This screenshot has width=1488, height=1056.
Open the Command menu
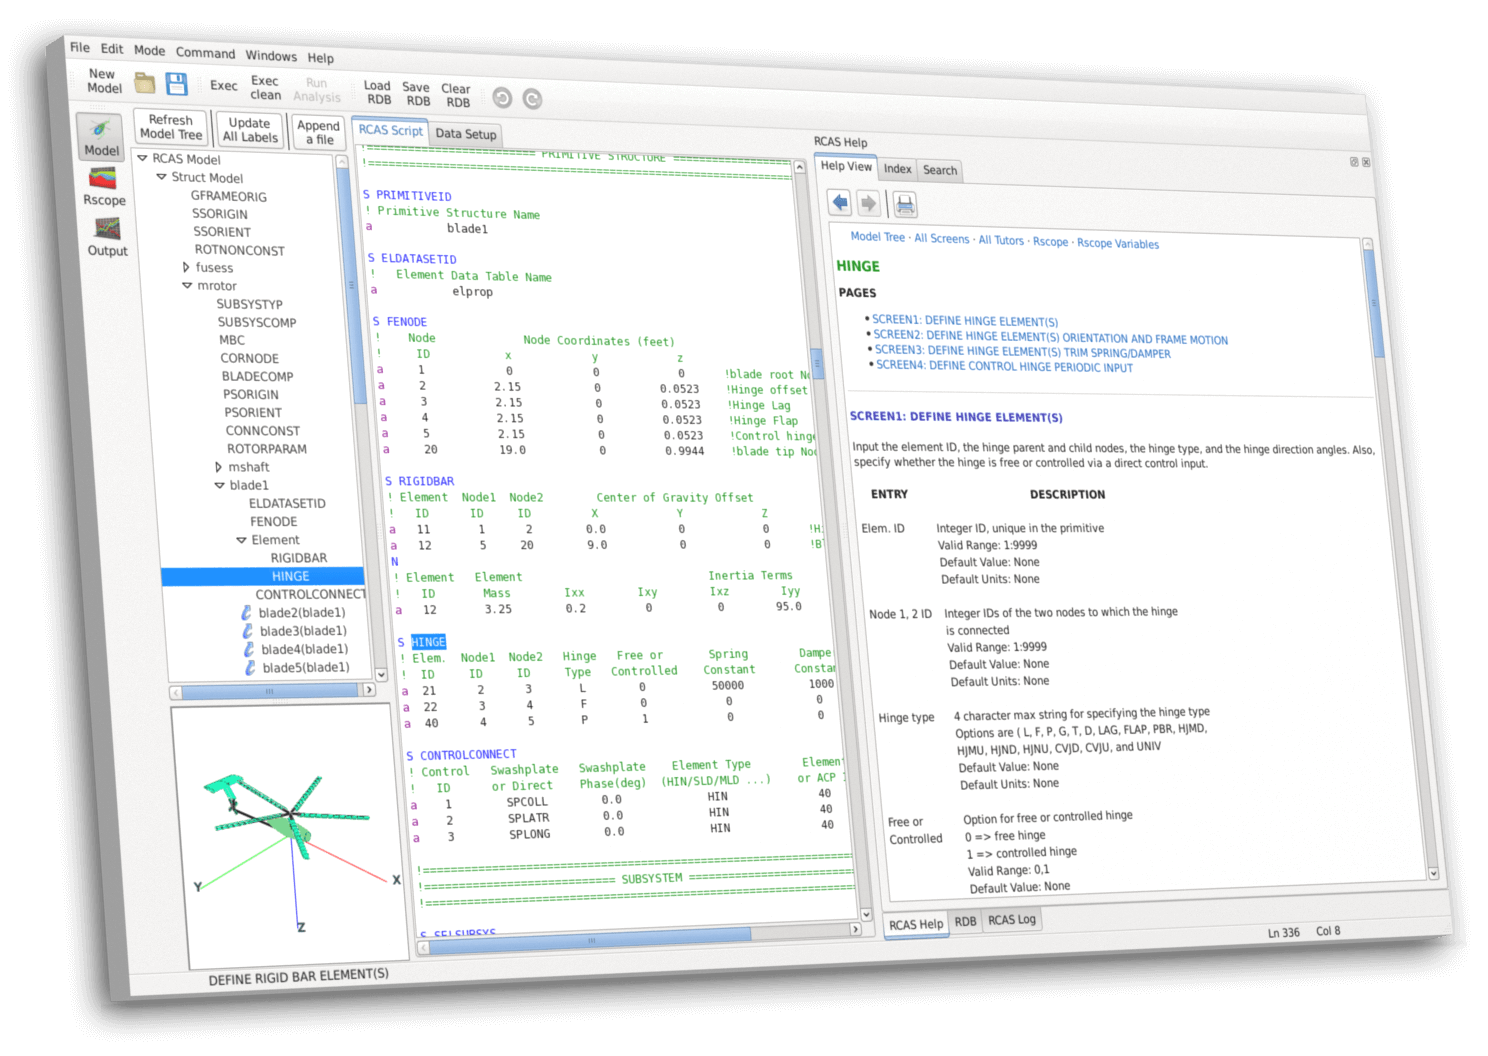(206, 53)
